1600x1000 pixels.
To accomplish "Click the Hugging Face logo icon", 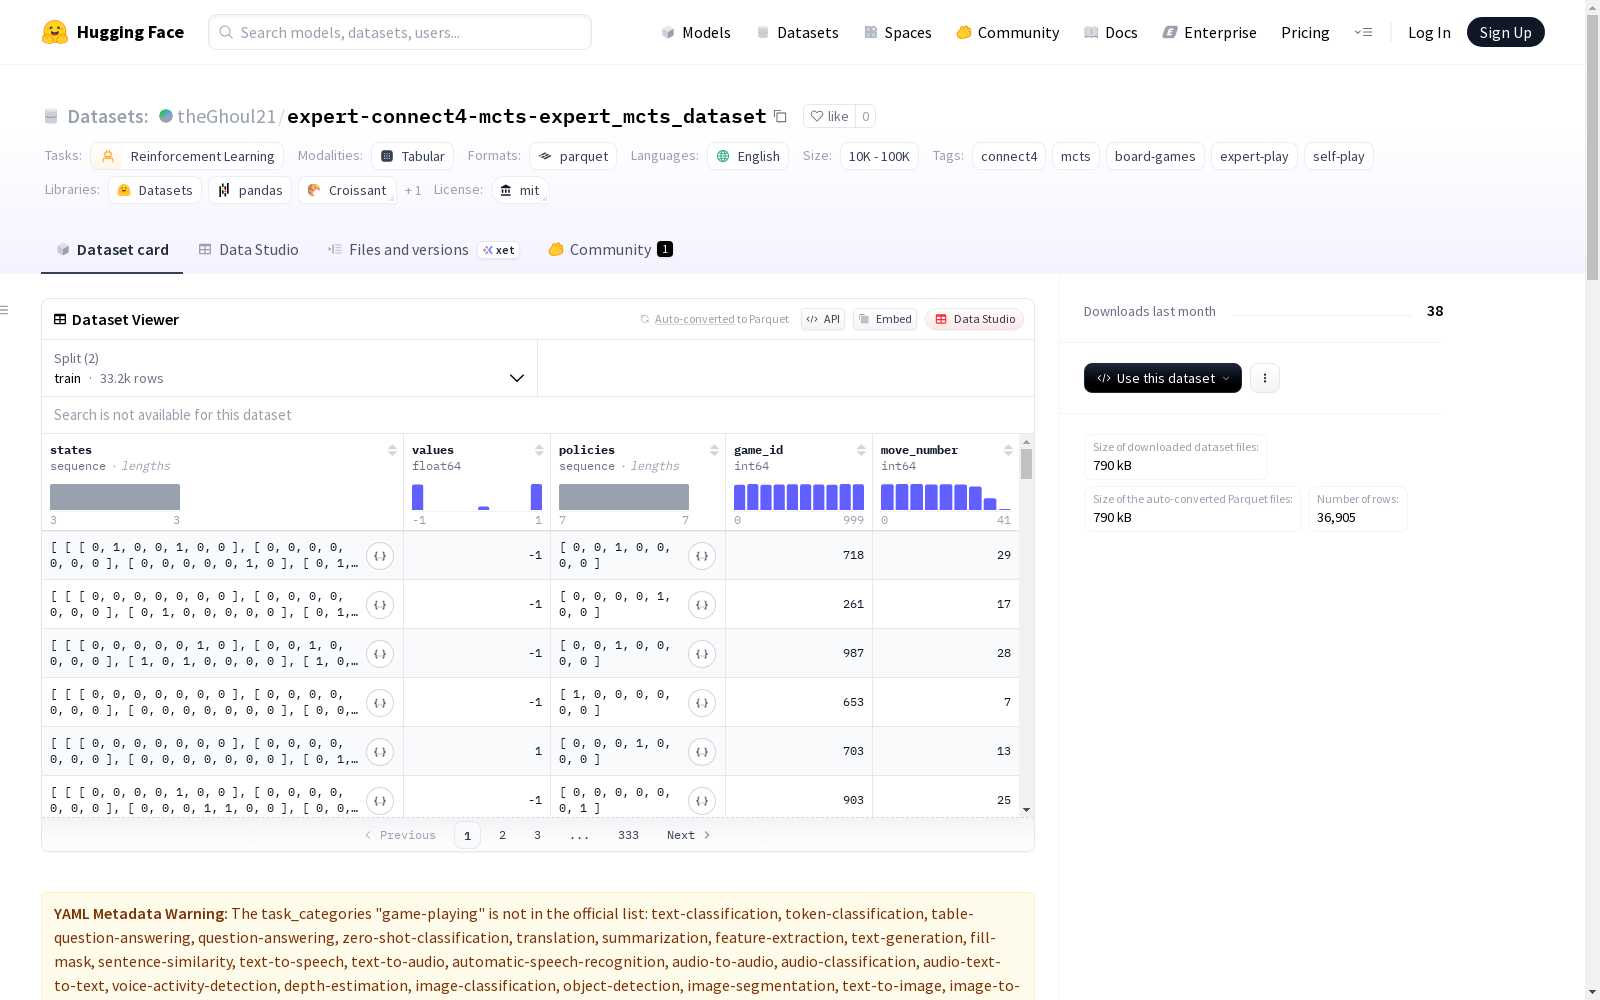I will (55, 32).
